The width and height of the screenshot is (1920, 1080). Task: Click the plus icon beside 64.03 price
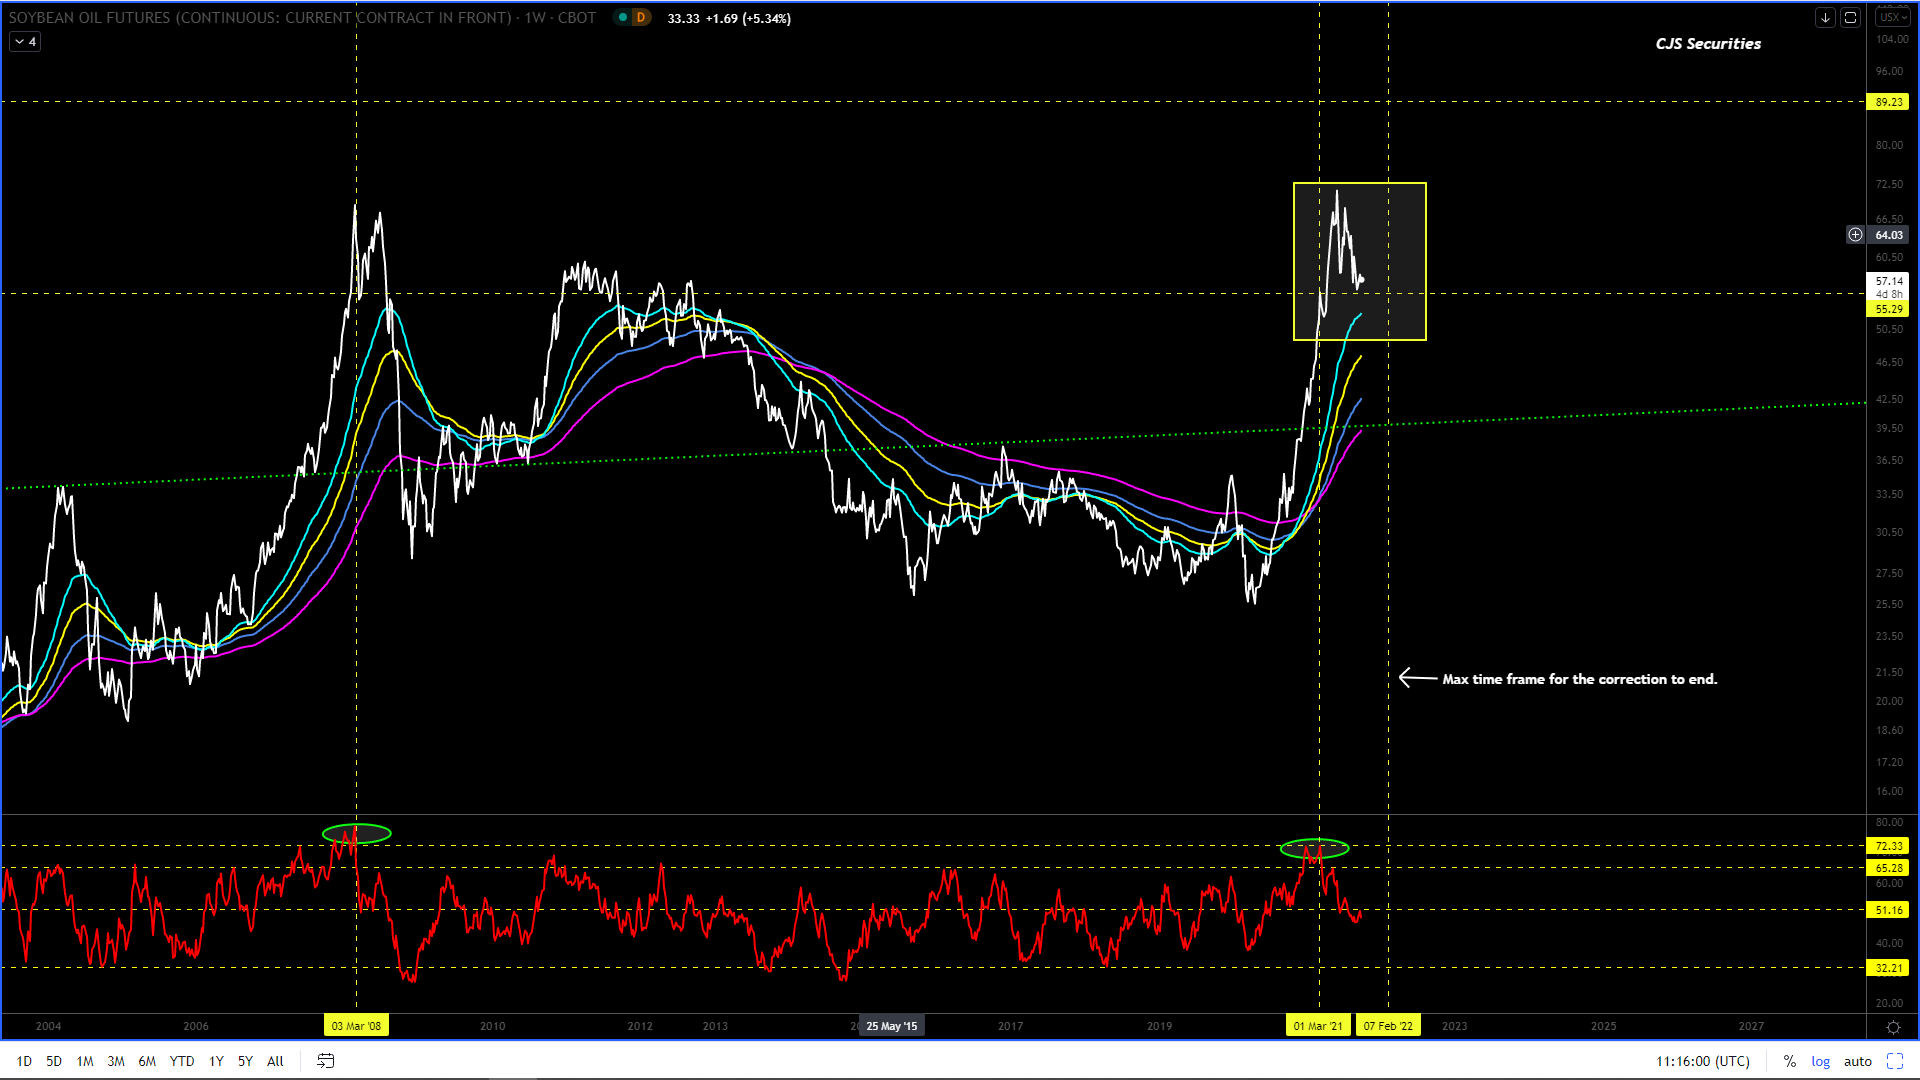click(1855, 235)
